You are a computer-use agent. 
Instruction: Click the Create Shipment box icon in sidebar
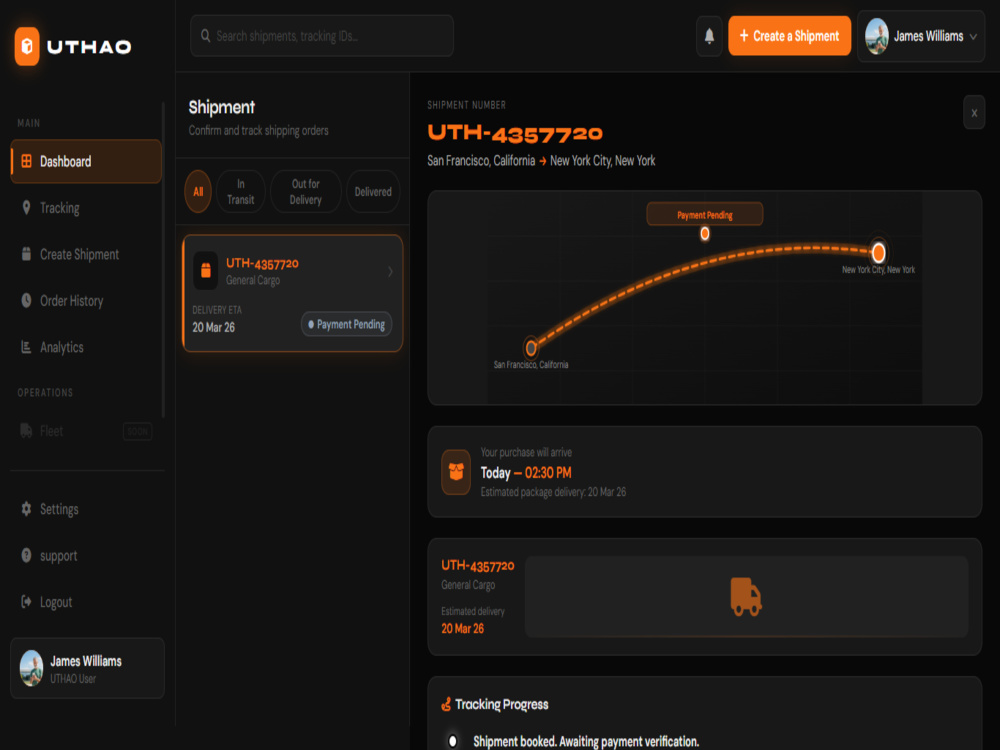tap(26, 254)
